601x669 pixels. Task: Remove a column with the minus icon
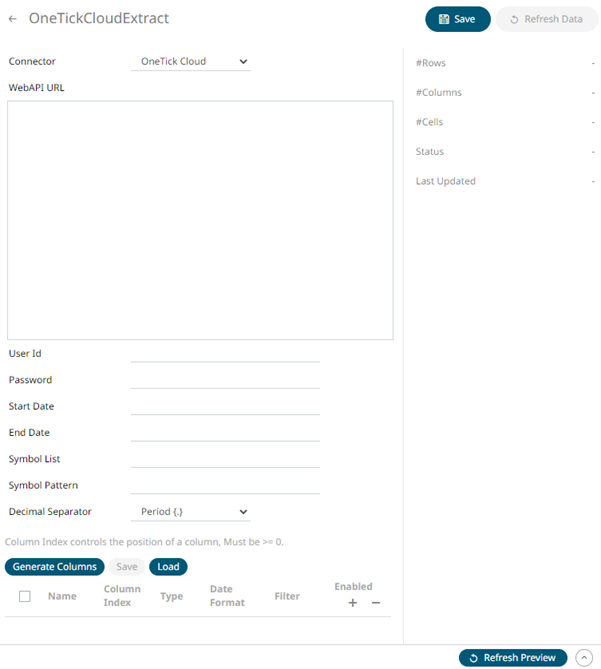(376, 603)
